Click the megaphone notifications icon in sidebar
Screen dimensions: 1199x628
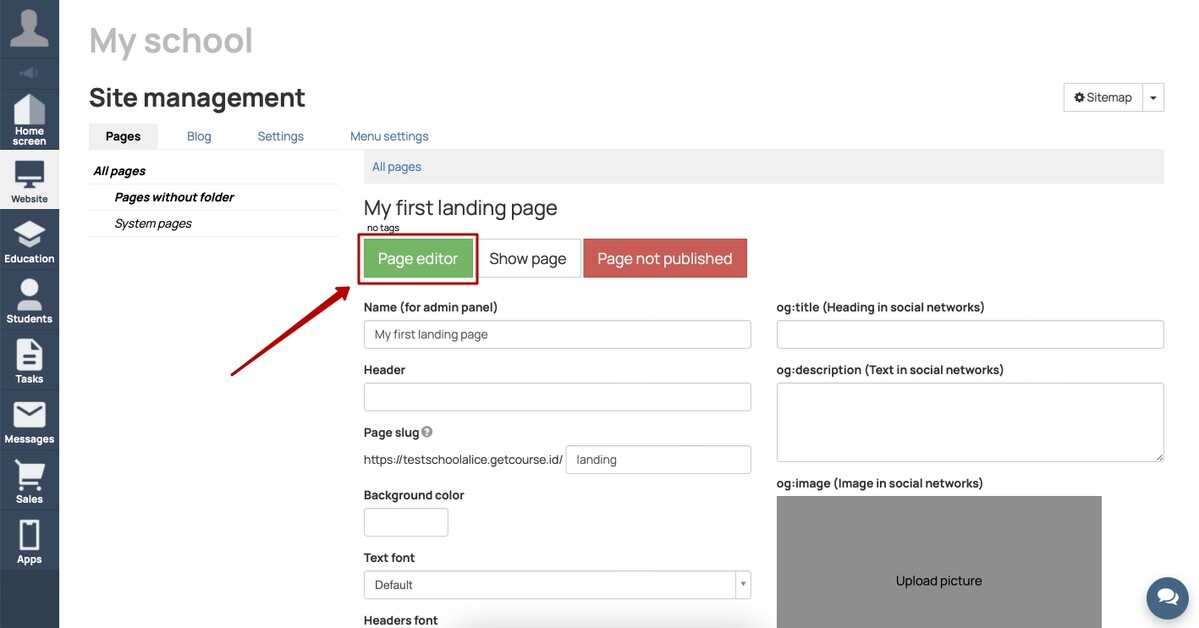[29, 73]
